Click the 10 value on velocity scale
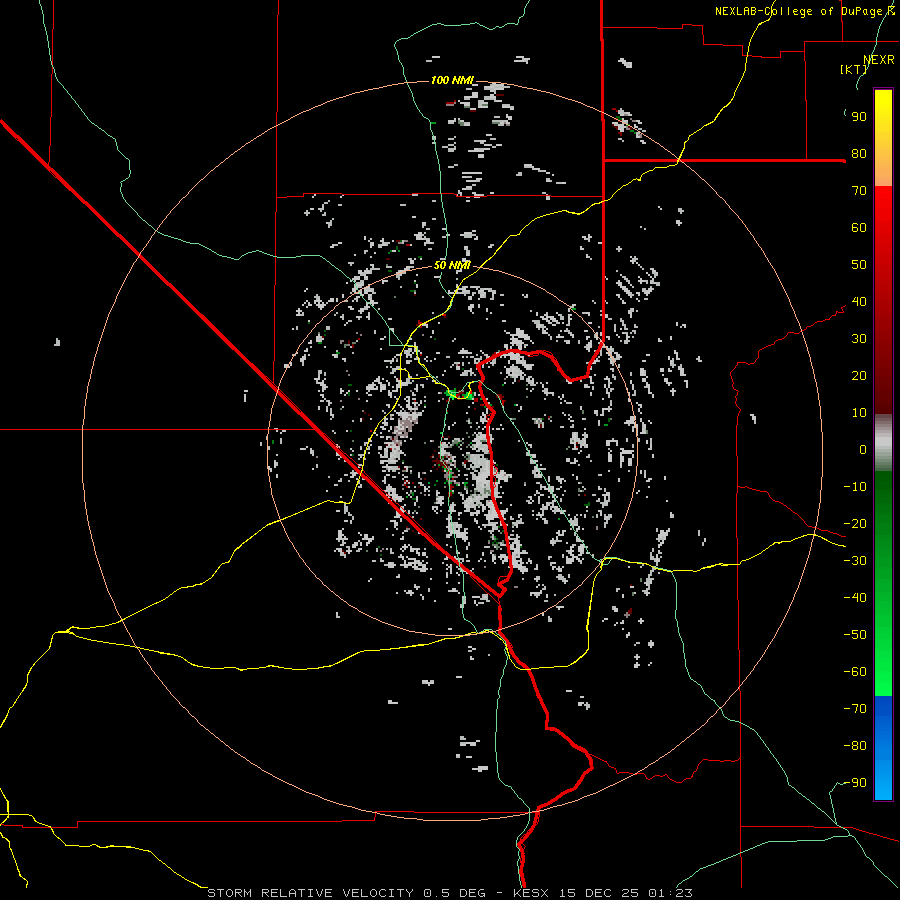The width and height of the screenshot is (900, 900). tap(859, 413)
